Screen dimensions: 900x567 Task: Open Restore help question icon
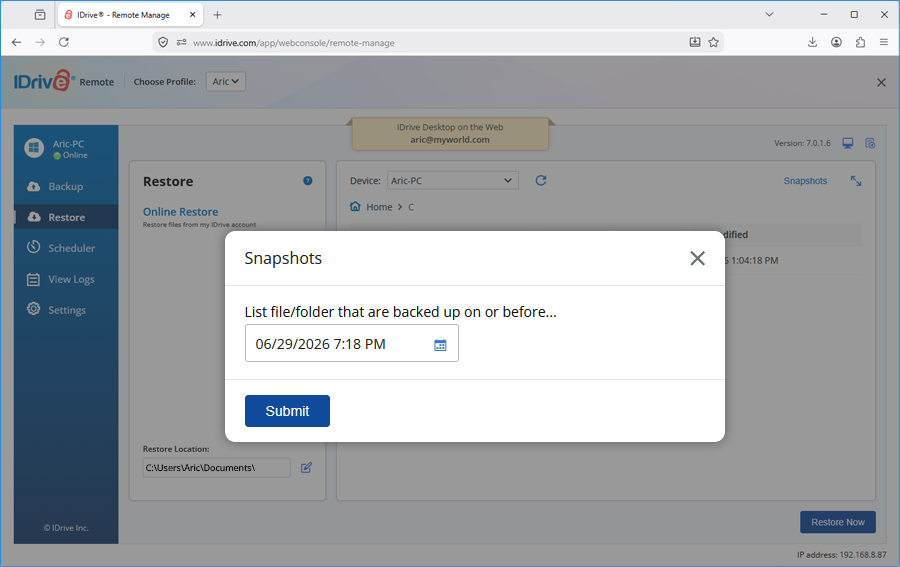(x=308, y=181)
